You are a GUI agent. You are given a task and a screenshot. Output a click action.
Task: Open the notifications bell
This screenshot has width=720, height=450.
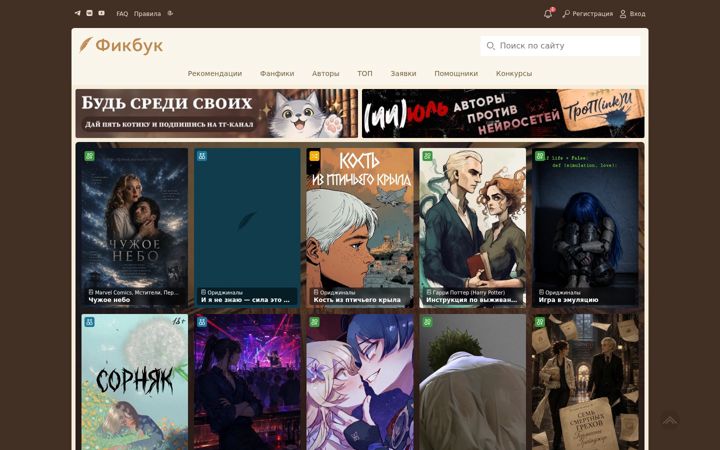(548, 14)
